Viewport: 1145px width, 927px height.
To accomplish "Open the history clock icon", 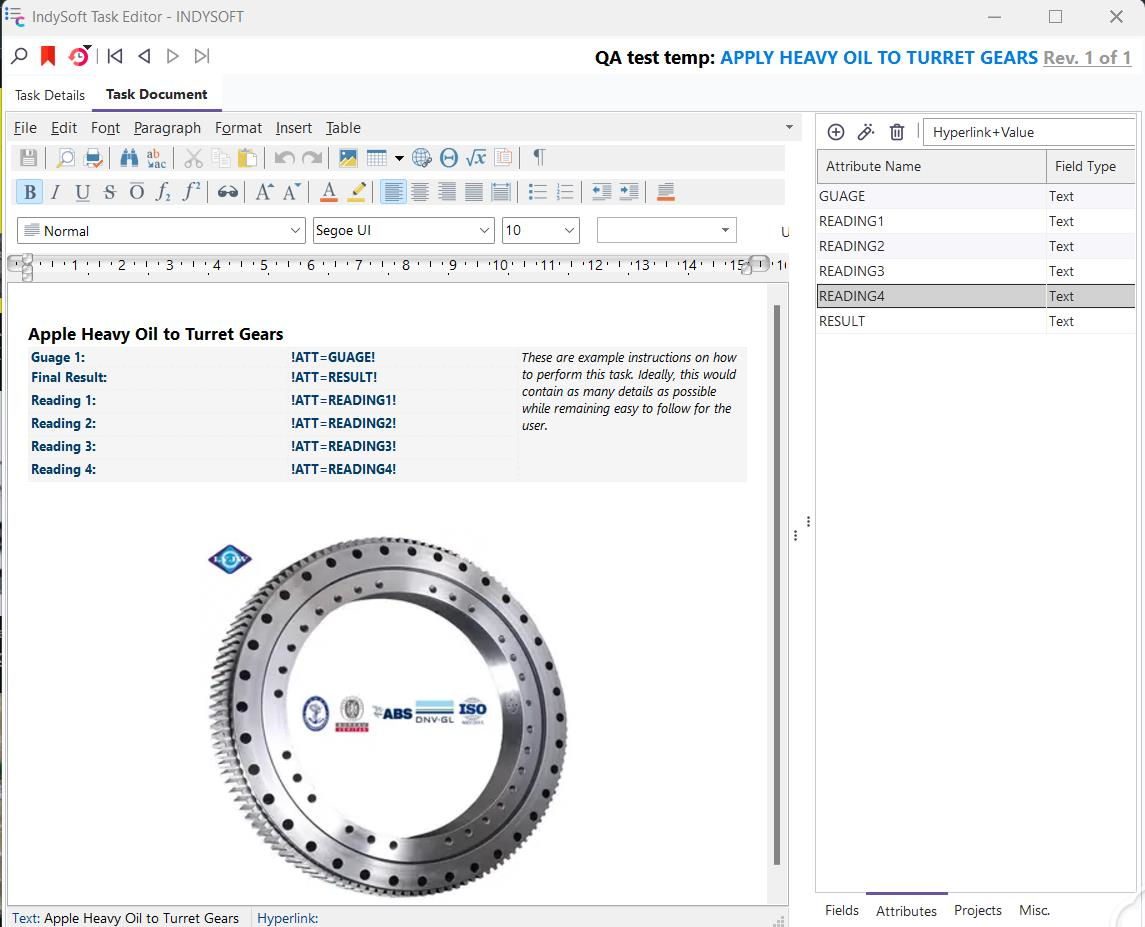I will point(78,57).
